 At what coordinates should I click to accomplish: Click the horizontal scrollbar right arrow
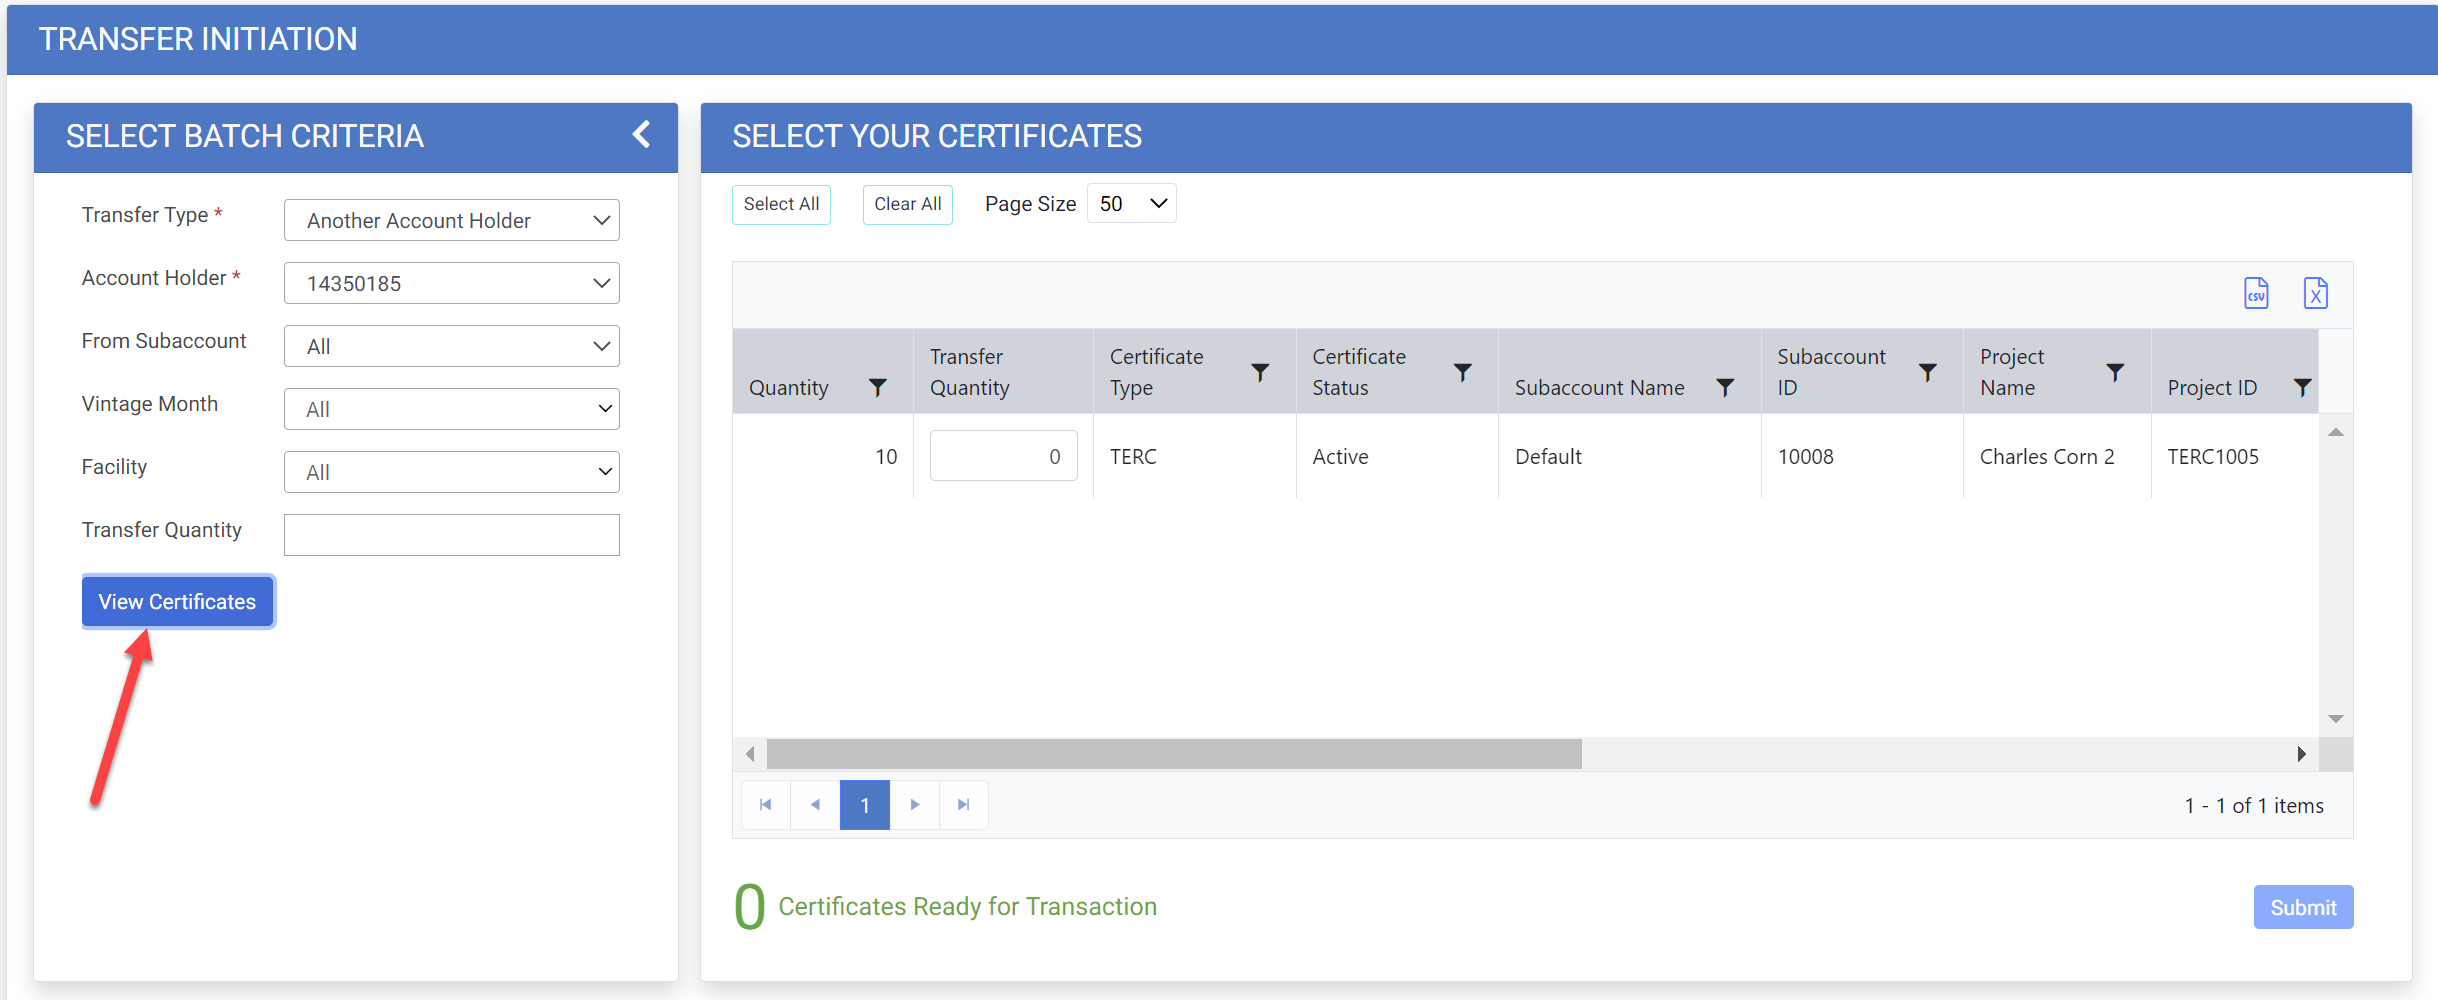(2301, 754)
